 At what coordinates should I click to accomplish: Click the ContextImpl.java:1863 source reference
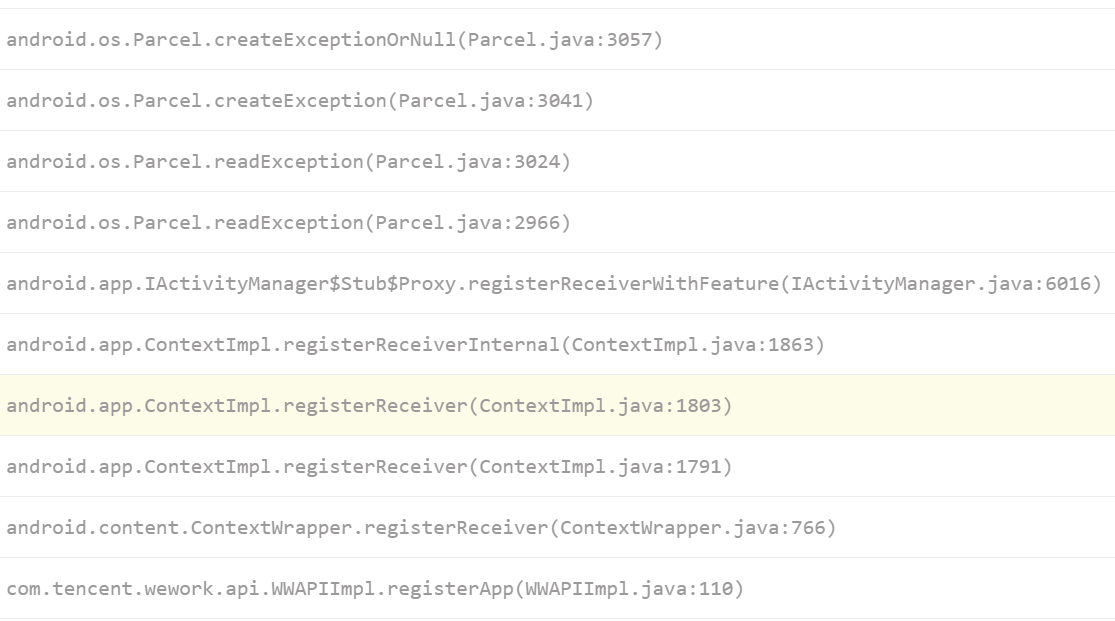(x=693, y=345)
